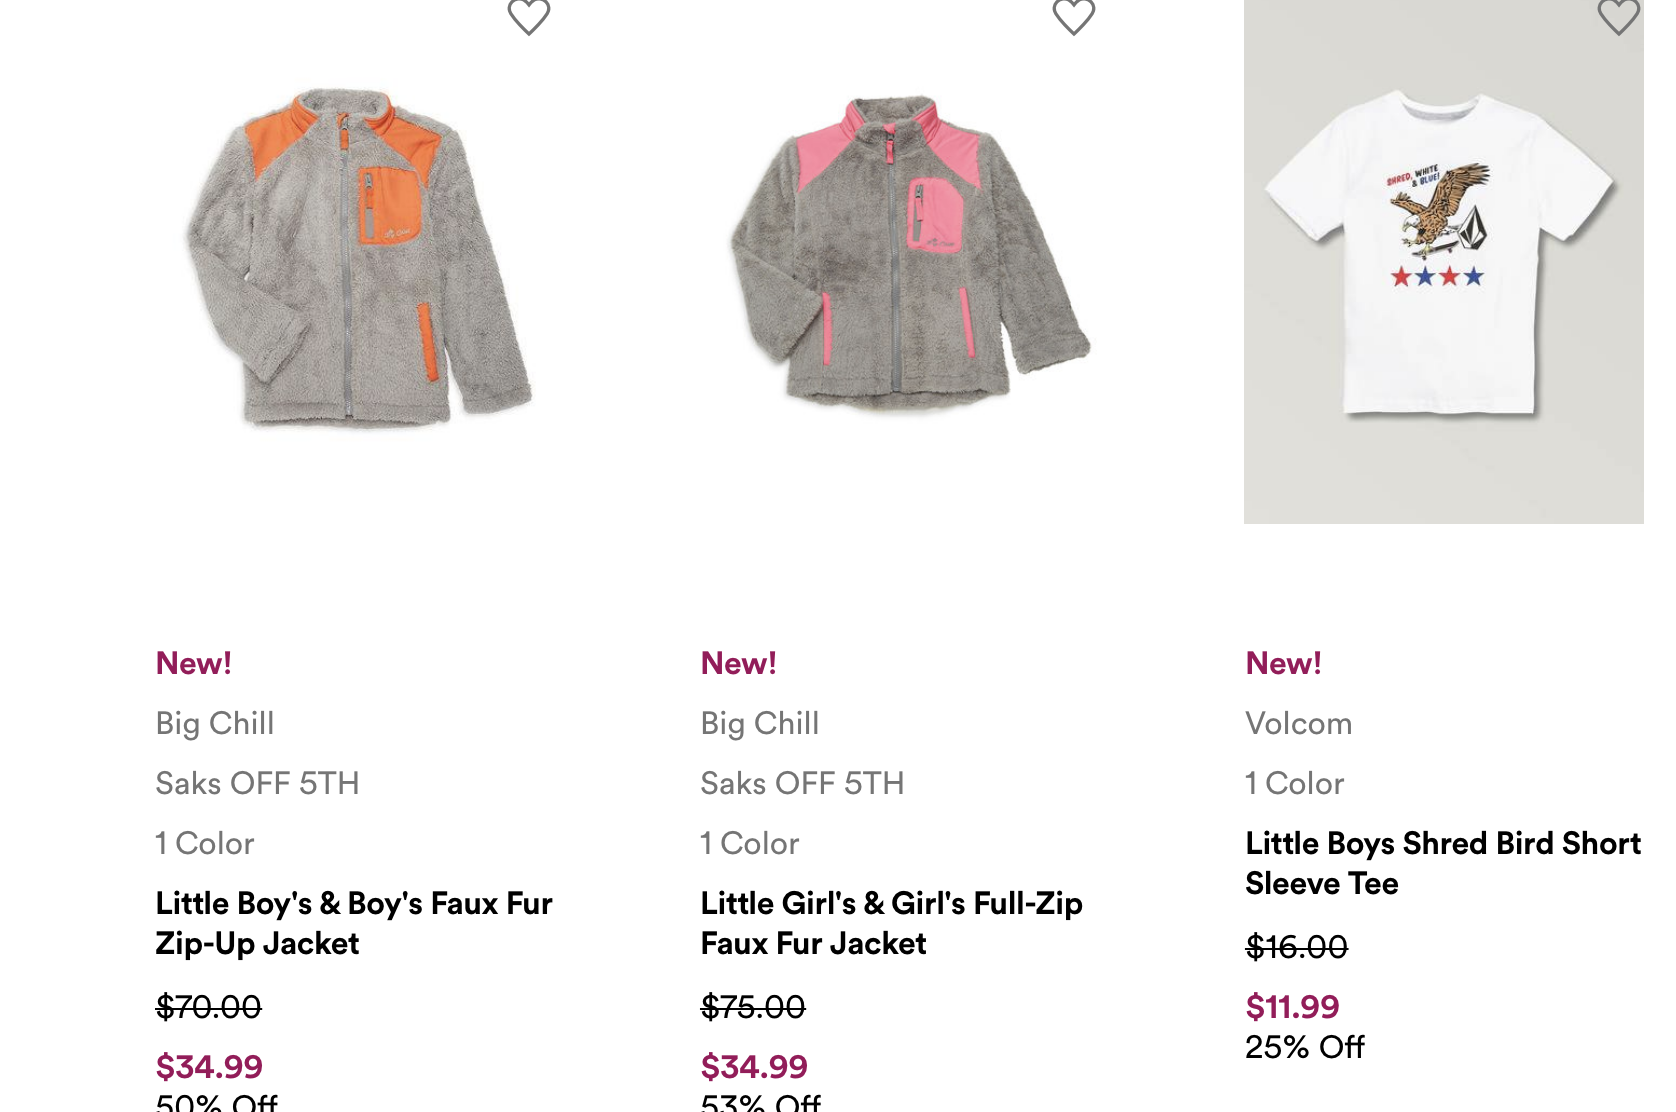Favorite the Volcom tee heart icon

tap(1618, 16)
